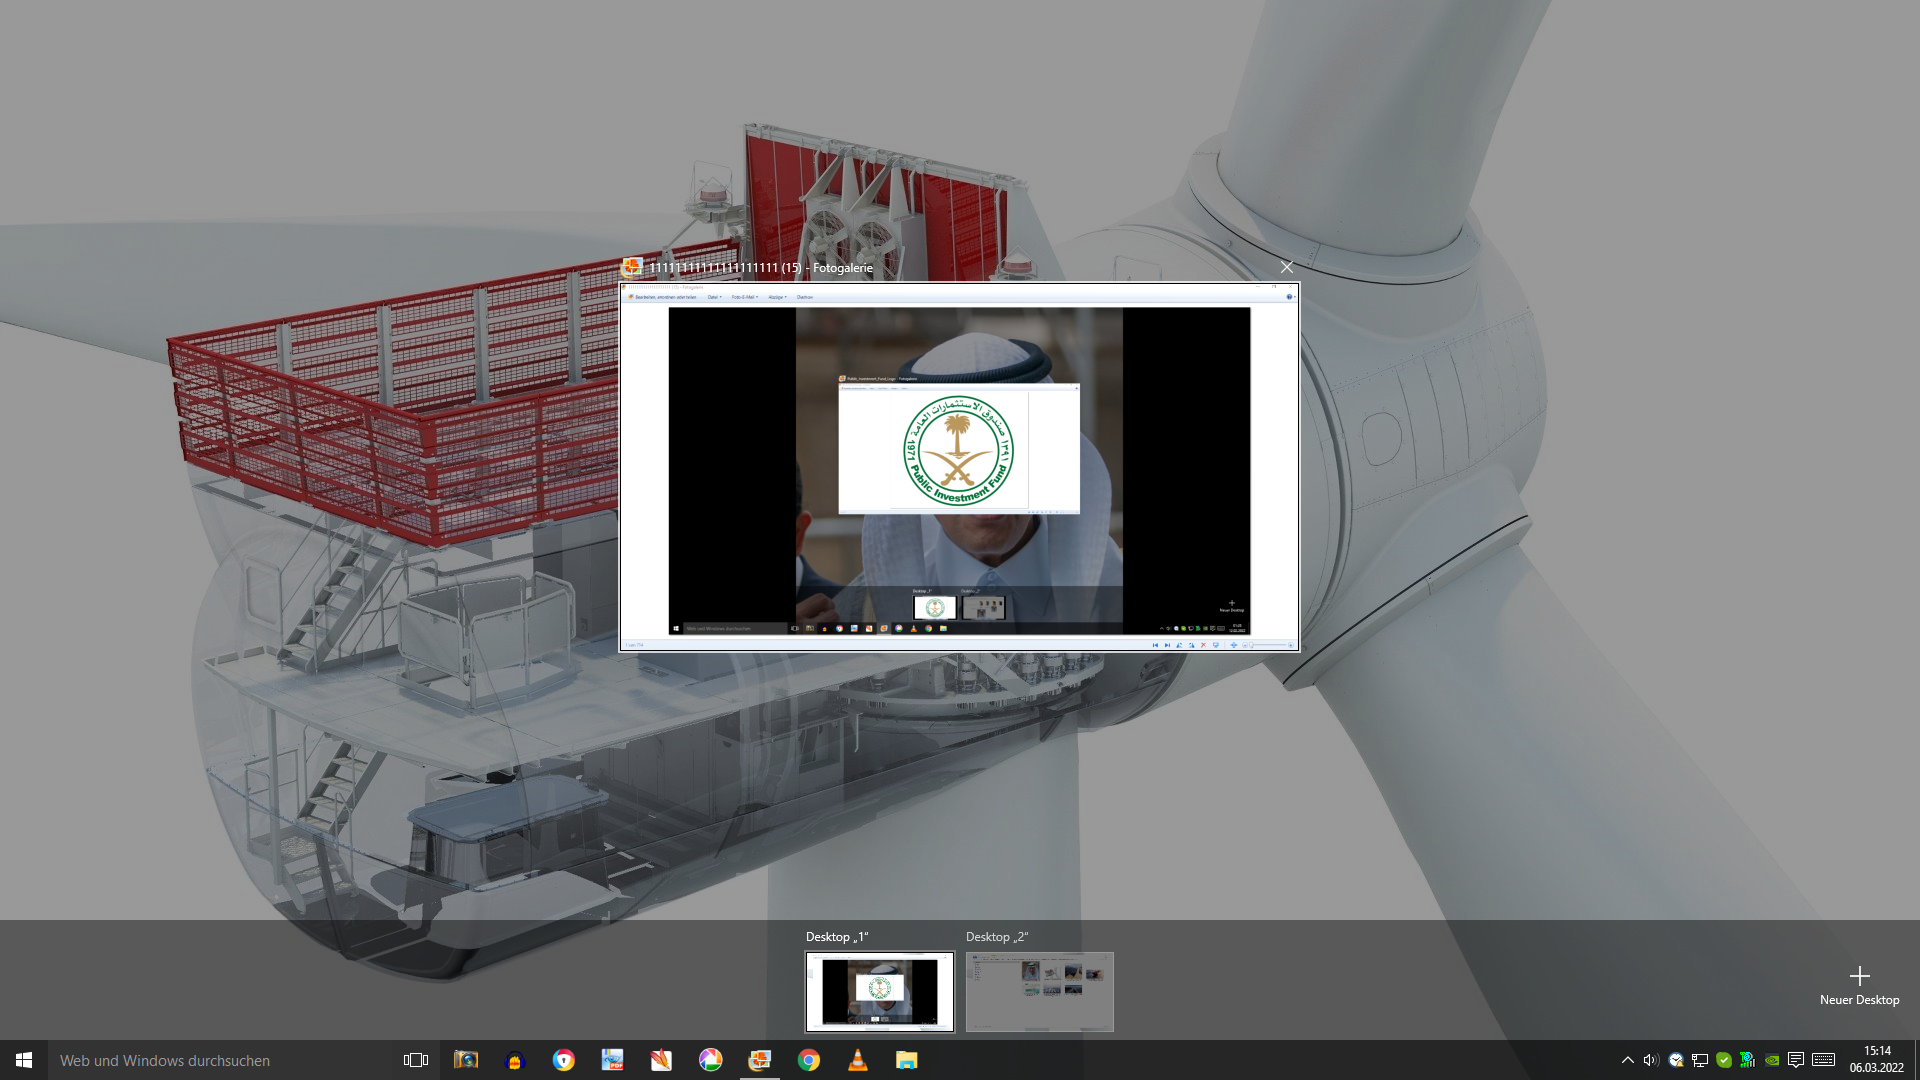1920x1080 pixels.
Task: Show hidden system tray icons
Action: (x=1627, y=1060)
